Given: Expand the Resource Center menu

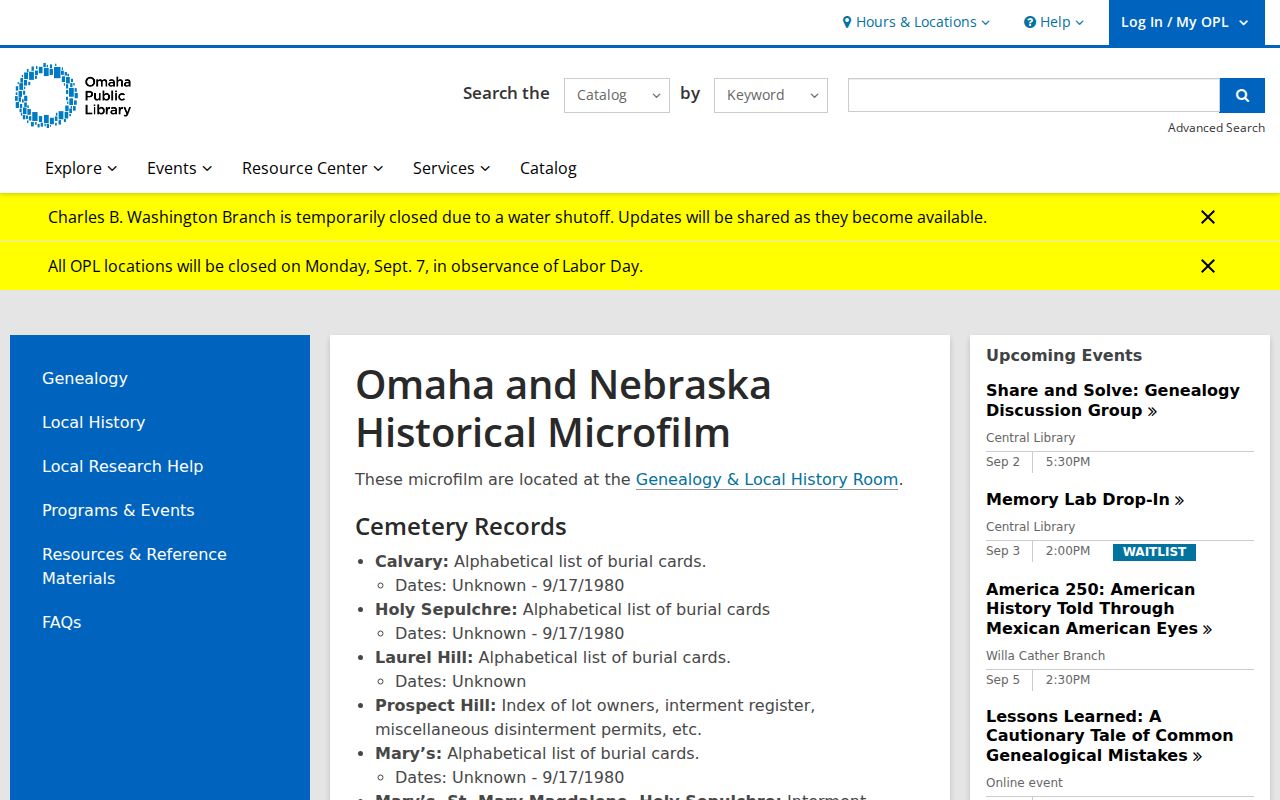Looking at the screenshot, I should tap(312, 168).
